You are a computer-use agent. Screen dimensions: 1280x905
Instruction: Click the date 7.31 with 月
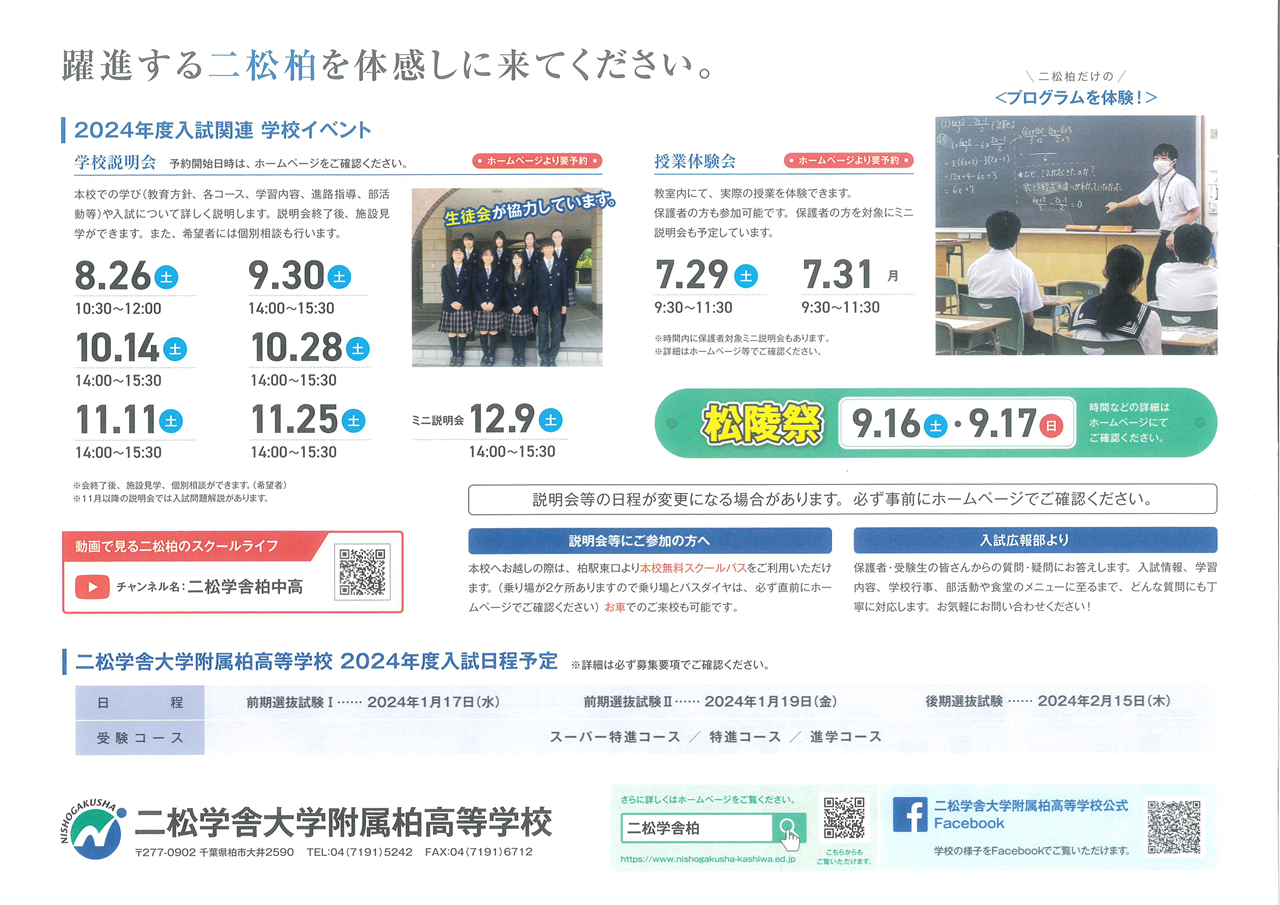851,275
